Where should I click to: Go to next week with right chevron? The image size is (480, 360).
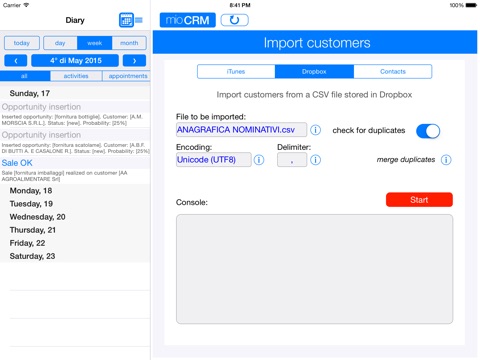[x=134, y=61]
